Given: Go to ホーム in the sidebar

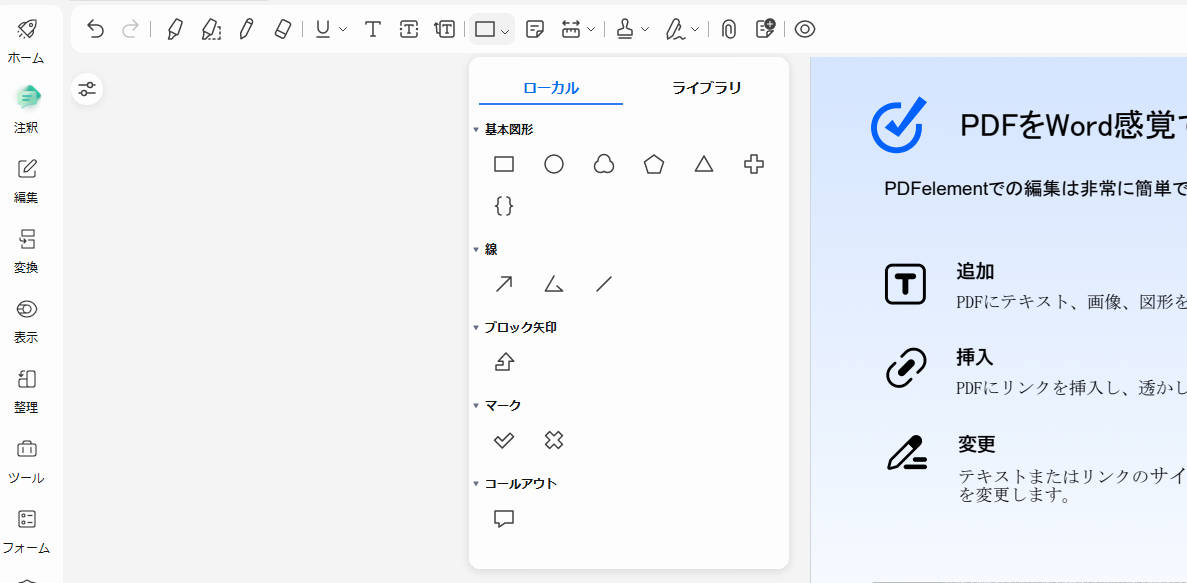Looking at the screenshot, I should pyautogui.click(x=26, y=40).
